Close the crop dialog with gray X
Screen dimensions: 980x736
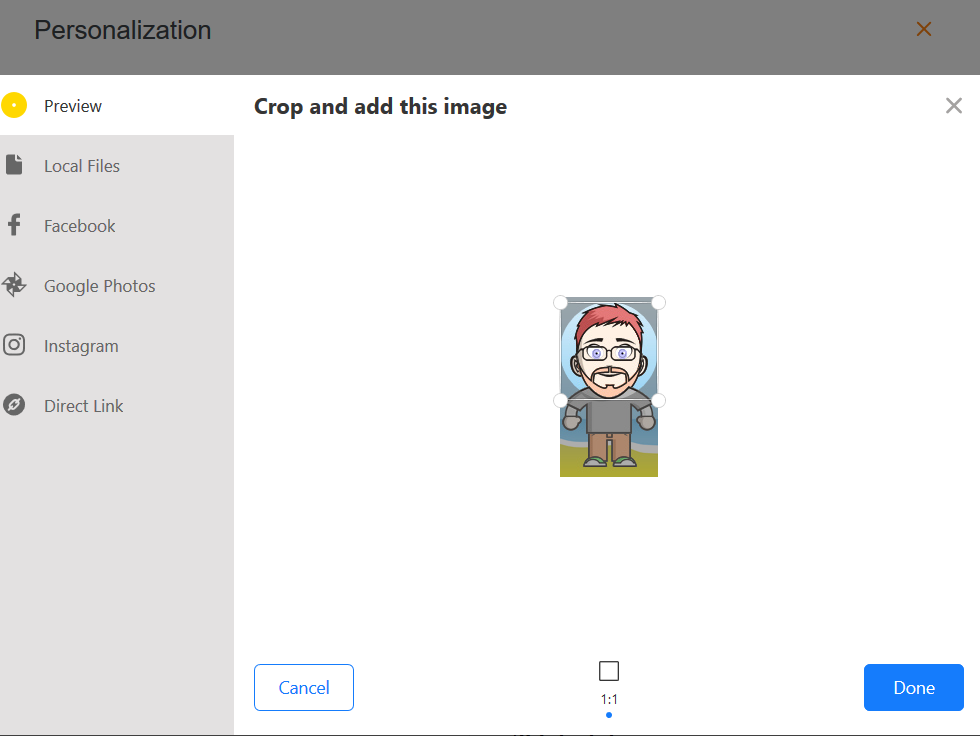(954, 106)
